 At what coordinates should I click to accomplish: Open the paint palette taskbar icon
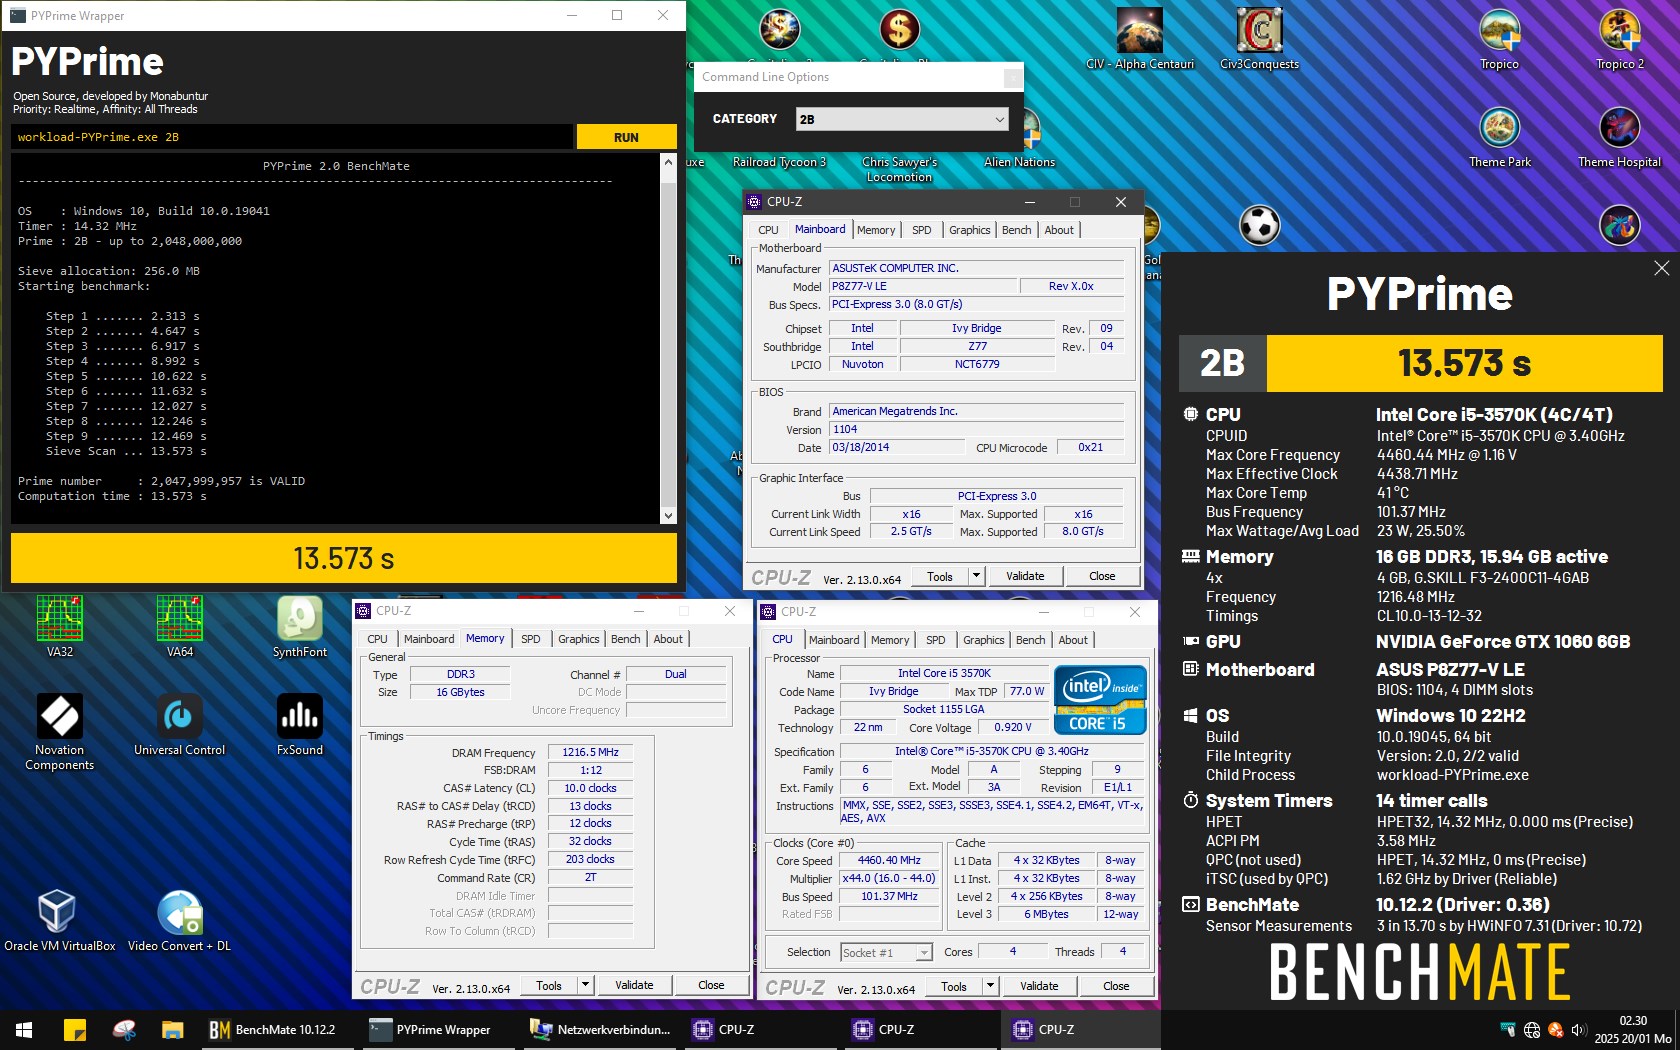pyautogui.click(x=124, y=1029)
